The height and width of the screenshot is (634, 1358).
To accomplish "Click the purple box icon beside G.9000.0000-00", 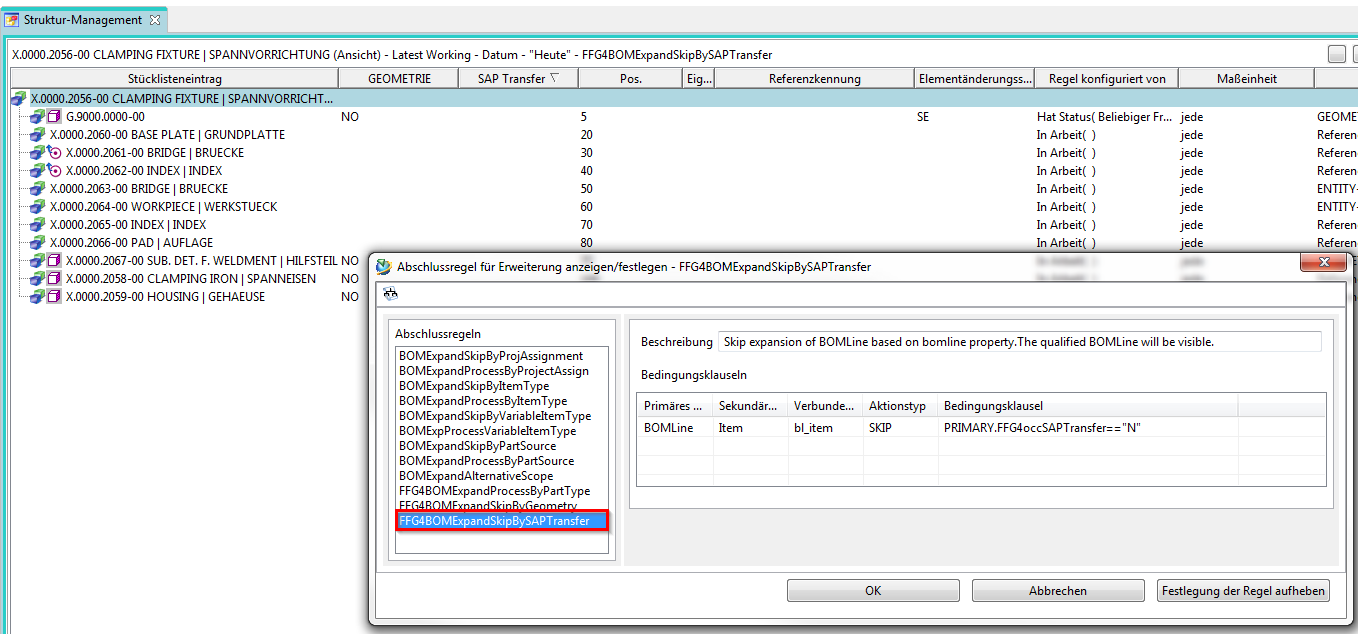I will tap(55, 117).
